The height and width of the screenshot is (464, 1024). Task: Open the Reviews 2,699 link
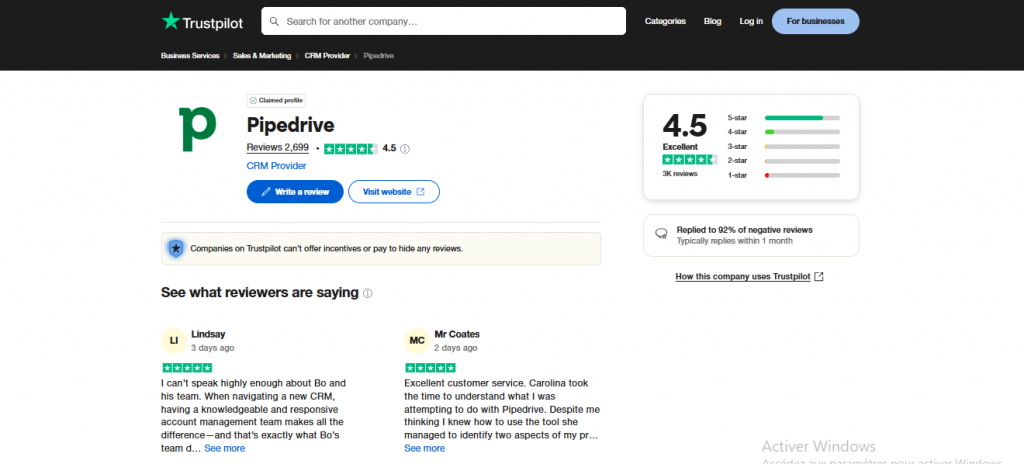278,148
